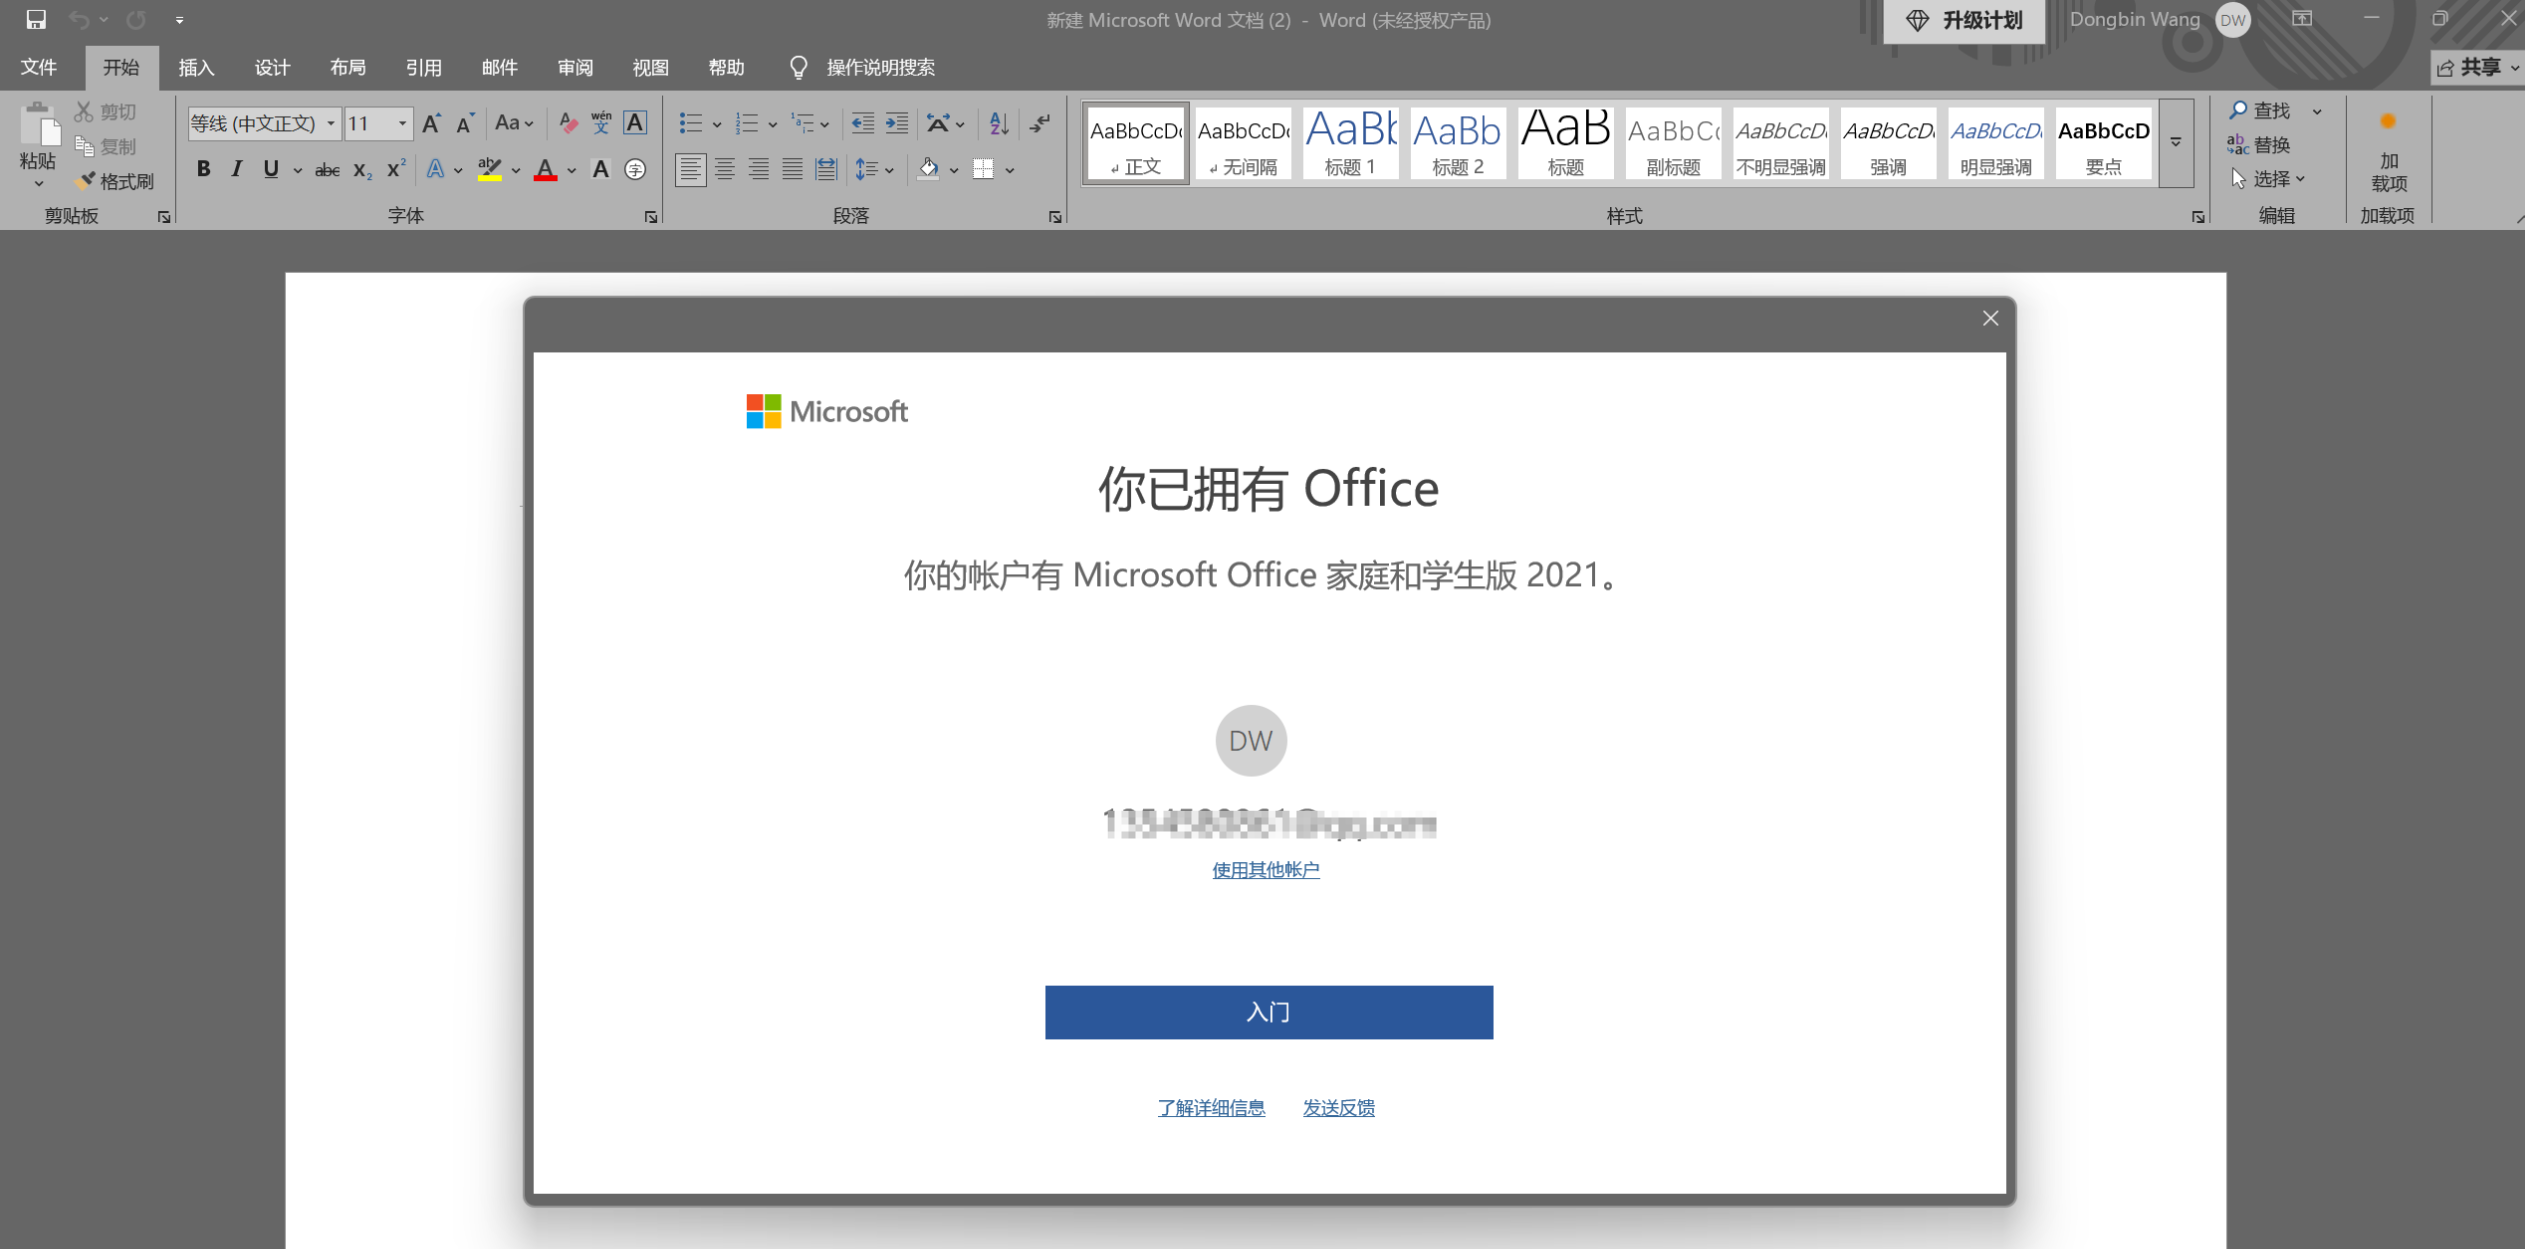Open the 设计 (Design) ribbon tab
This screenshot has height=1249, width=2525.
click(x=272, y=67)
